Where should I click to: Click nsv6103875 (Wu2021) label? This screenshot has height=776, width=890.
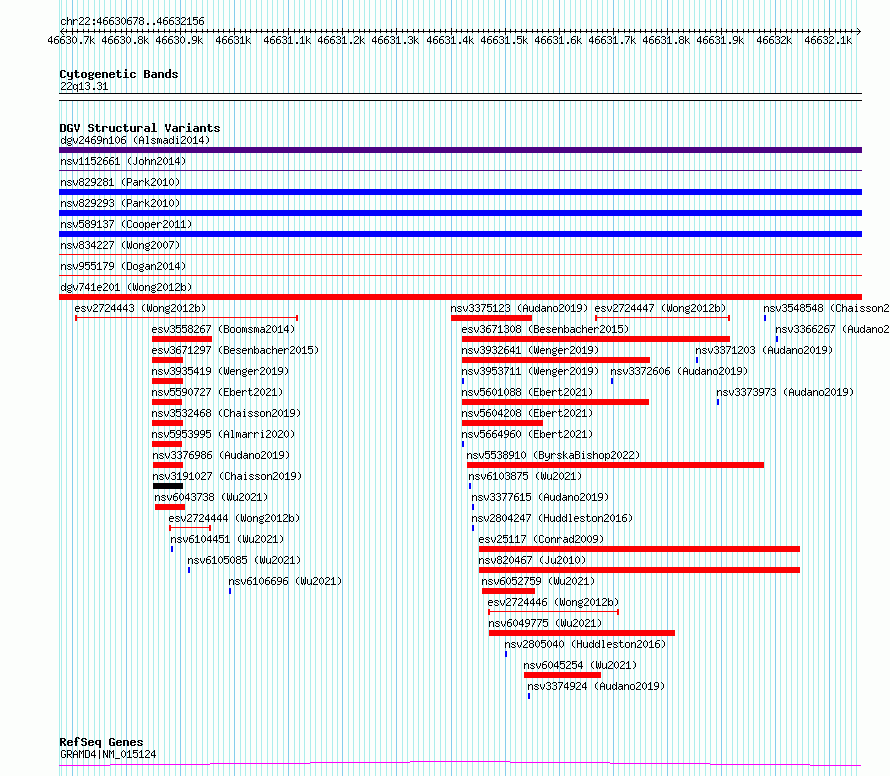525,476
